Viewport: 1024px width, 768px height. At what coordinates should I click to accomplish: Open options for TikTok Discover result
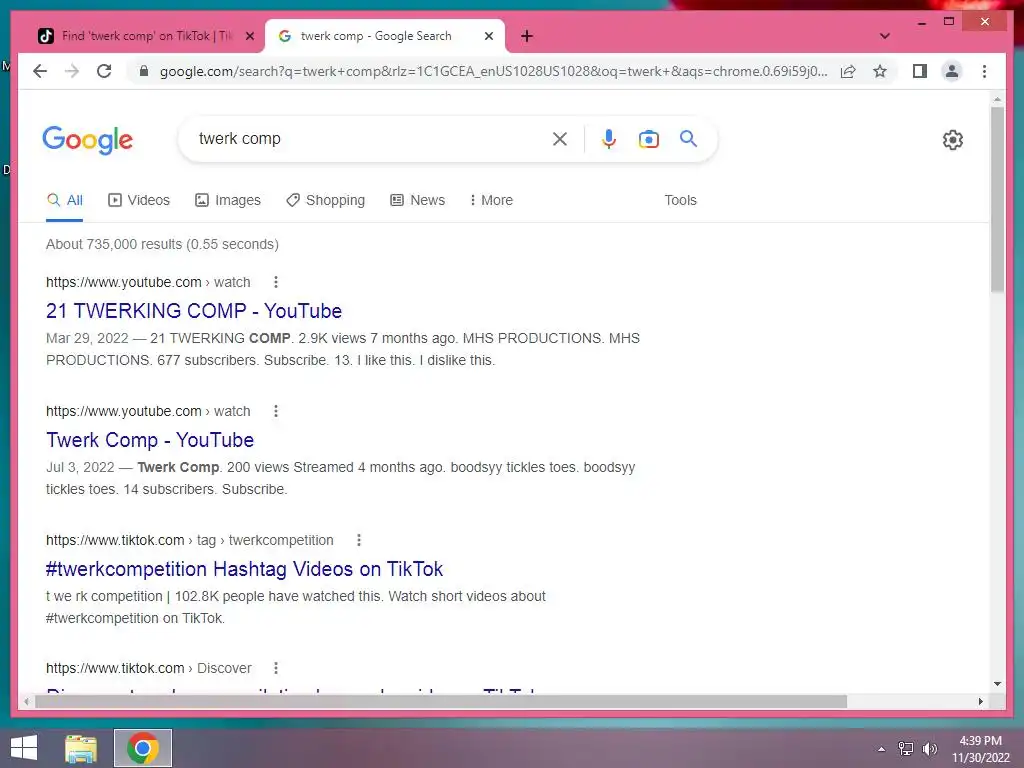(276, 668)
